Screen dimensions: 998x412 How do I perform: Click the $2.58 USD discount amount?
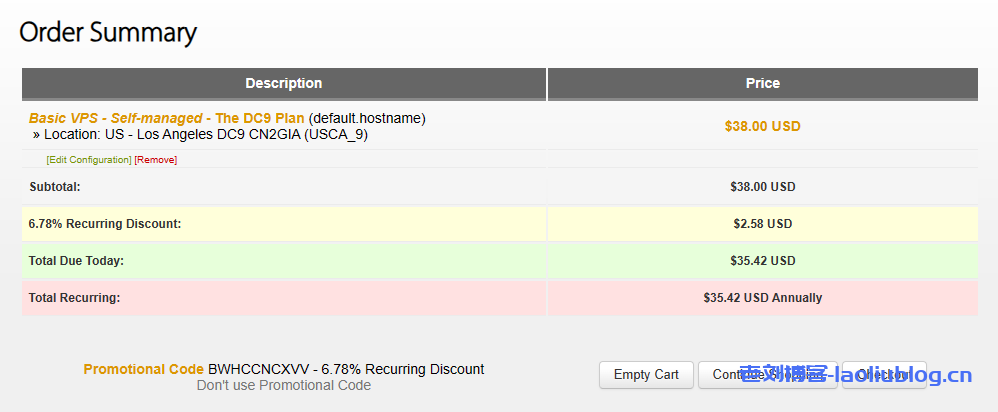coord(762,224)
